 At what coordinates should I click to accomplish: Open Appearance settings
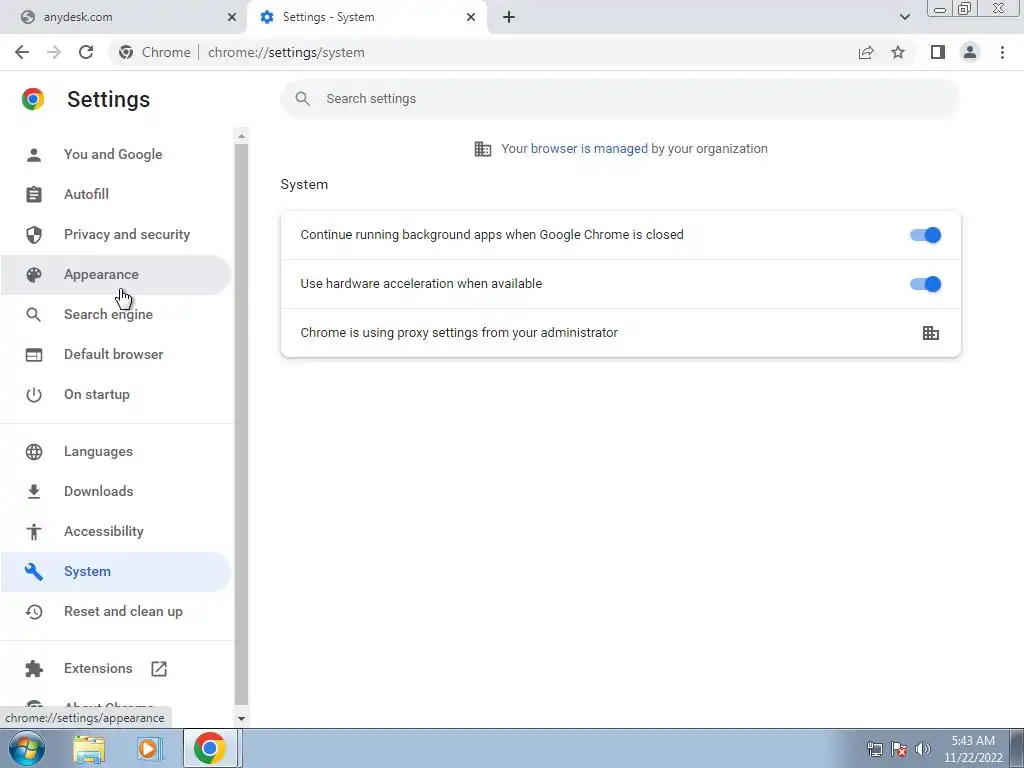tap(116, 274)
